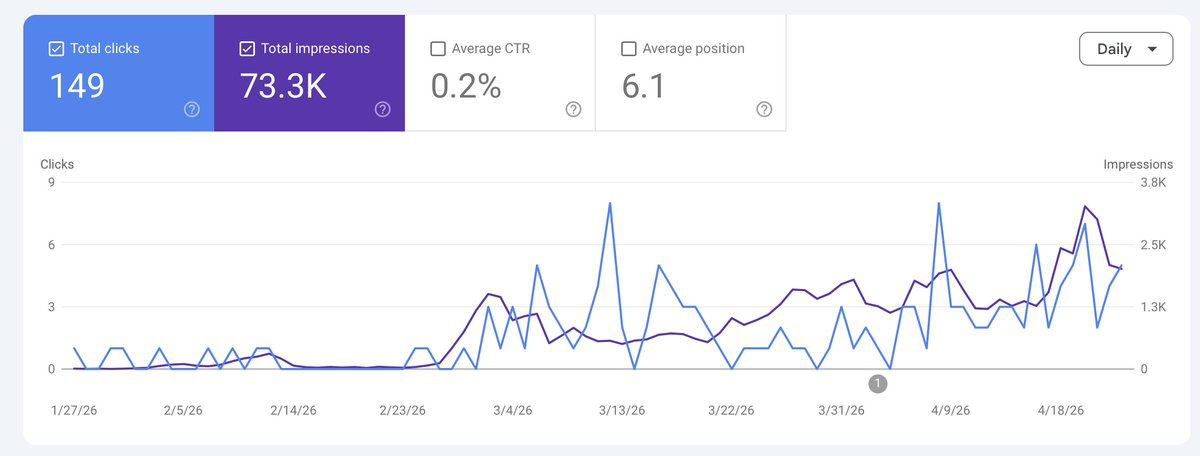Click the 2.5K impressions axis value
The image size is (1200, 456).
pos(1153,244)
